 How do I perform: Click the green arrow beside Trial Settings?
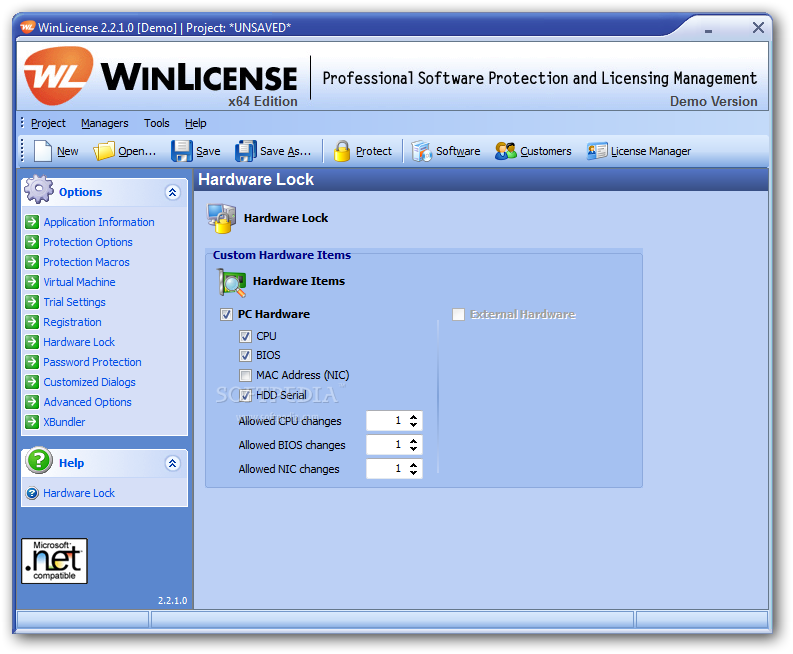click(32, 302)
